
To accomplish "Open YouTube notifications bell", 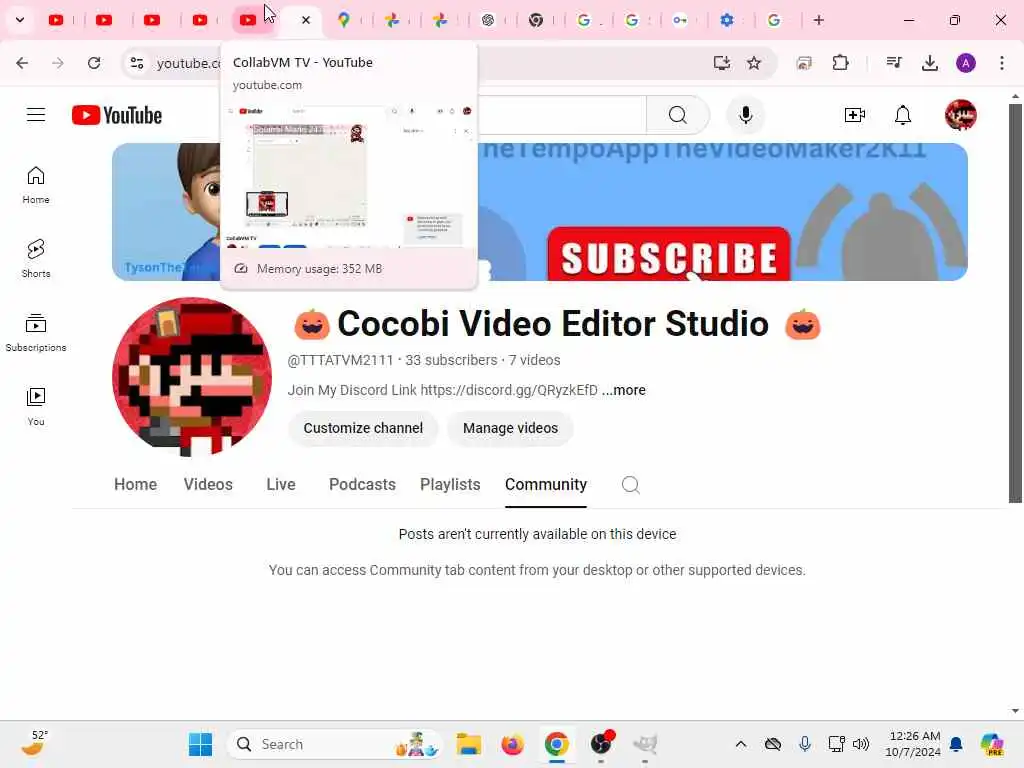I will coord(903,115).
